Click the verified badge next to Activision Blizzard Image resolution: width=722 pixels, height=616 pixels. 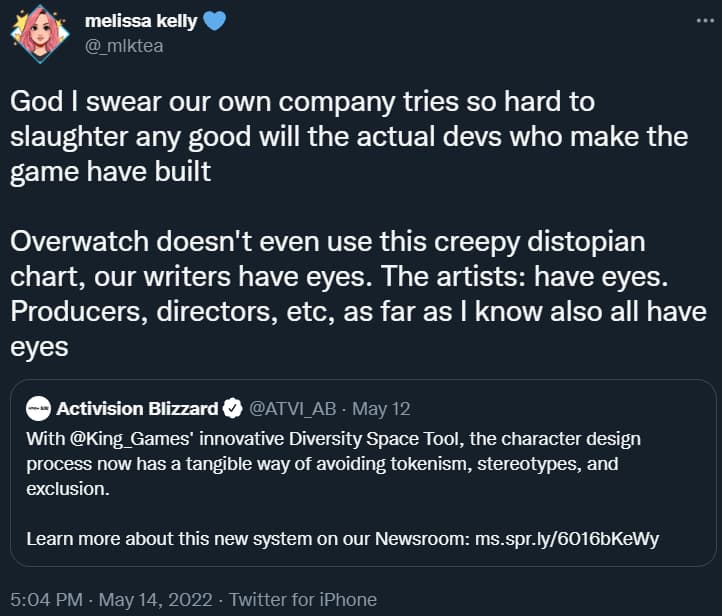(x=233, y=408)
